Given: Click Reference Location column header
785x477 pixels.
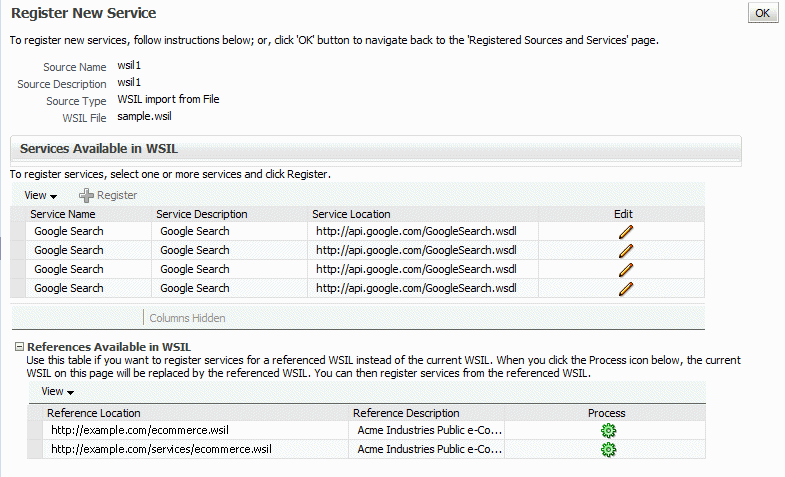Looking at the screenshot, I should coord(94,413).
